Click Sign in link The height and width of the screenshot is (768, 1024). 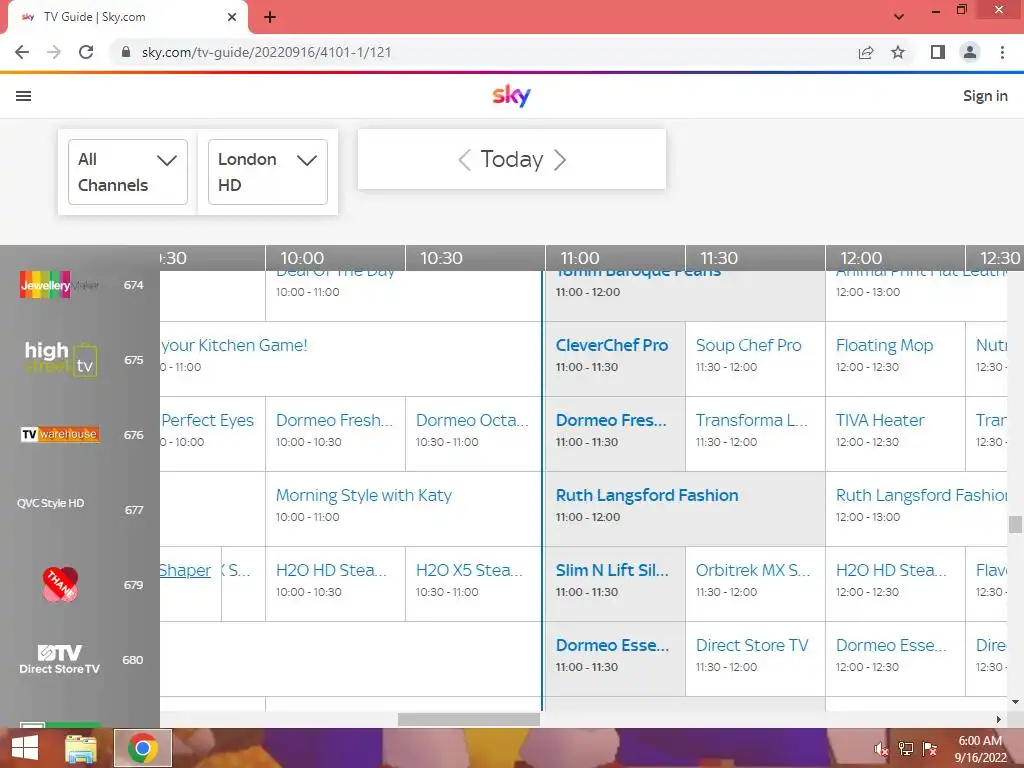pyautogui.click(x=985, y=96)
